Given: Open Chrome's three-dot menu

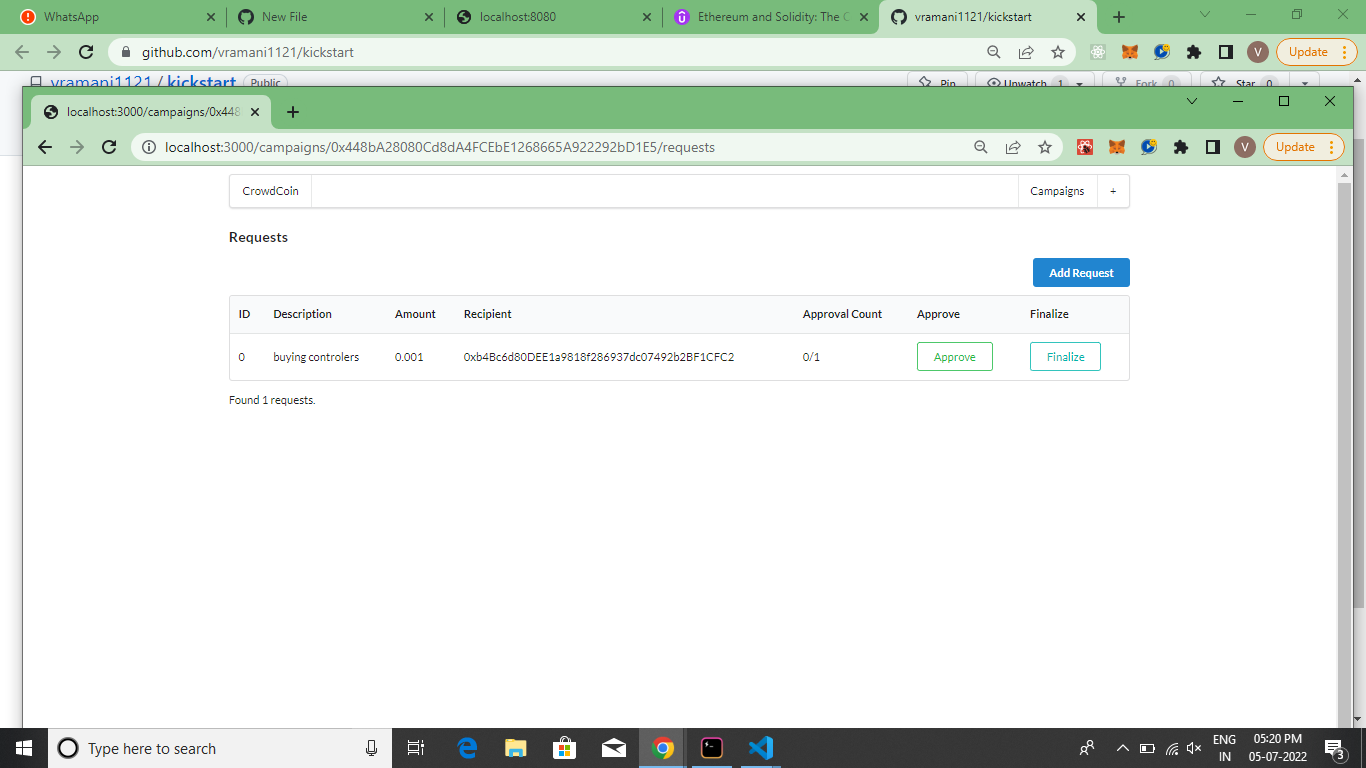Looking at the screenshot, I should coord(1331,147).
